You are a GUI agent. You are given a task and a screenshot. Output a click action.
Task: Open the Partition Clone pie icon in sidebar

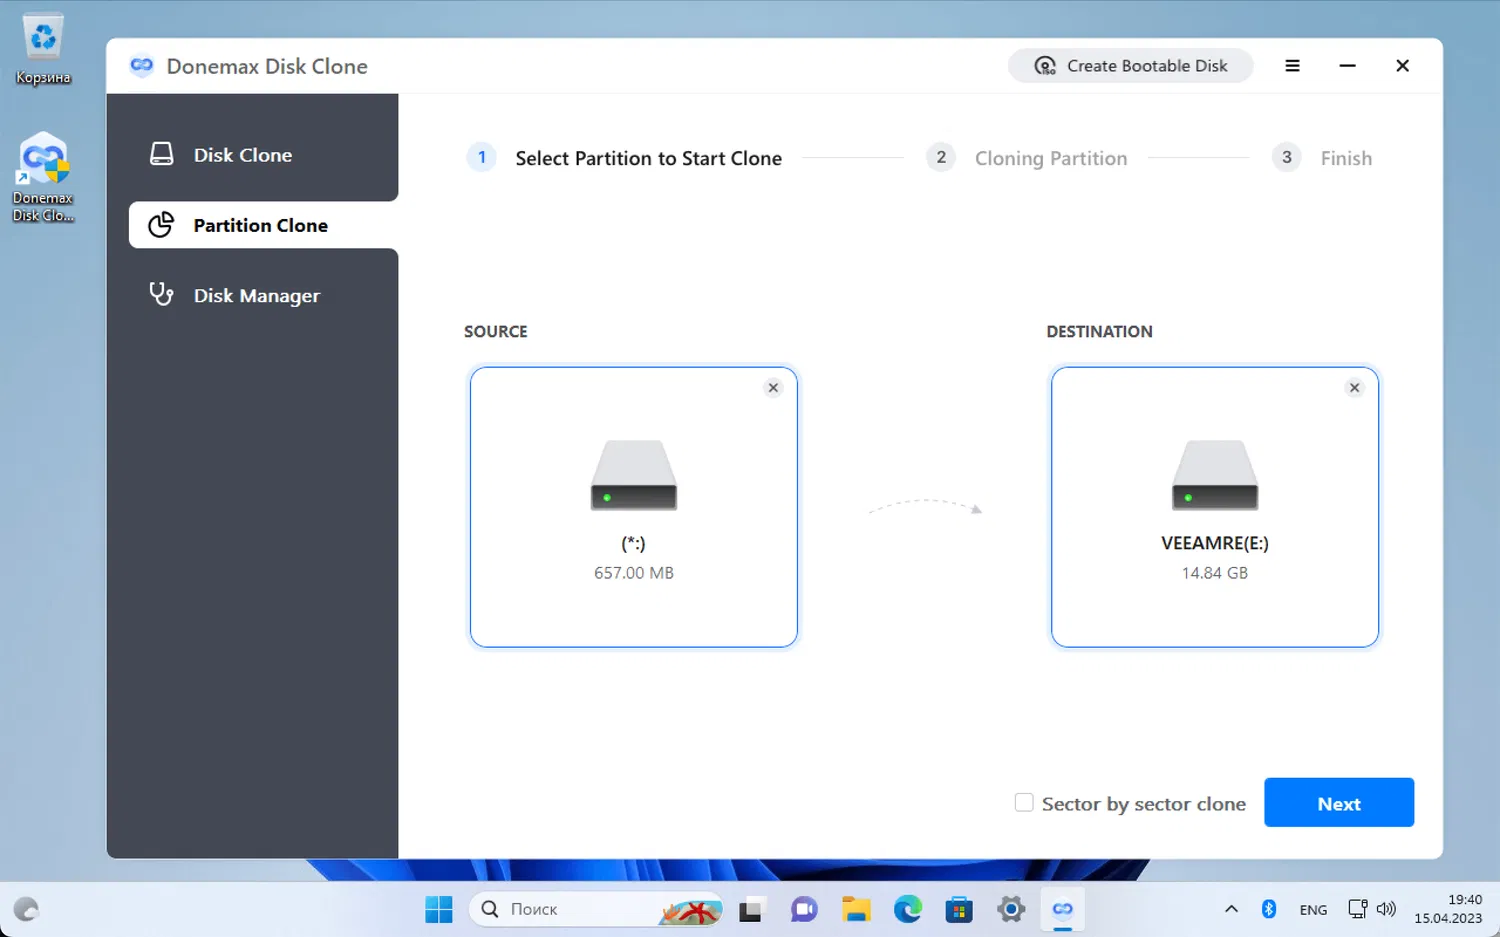pyautogui.click(x=161, y=225)
